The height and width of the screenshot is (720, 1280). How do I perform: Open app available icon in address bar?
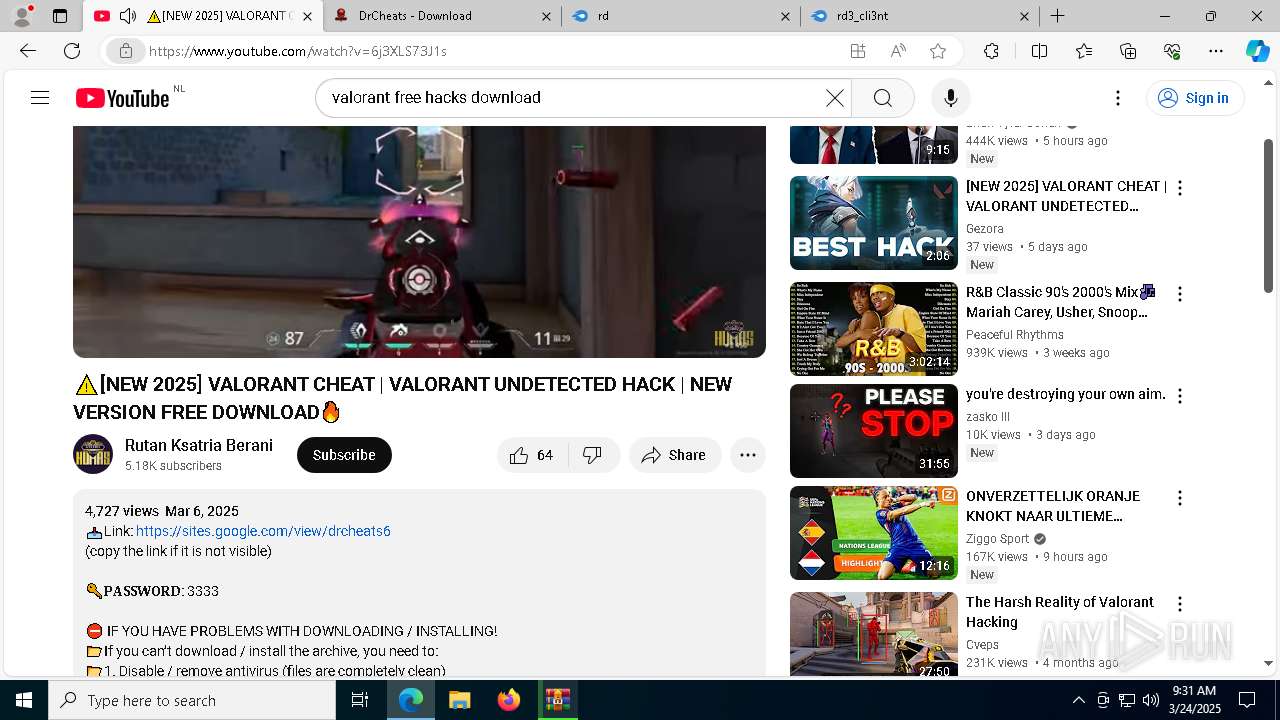coord(857,51)
